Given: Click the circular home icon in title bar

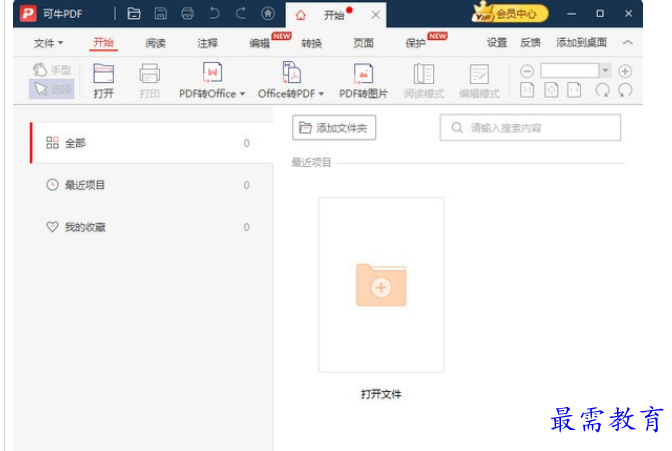Looking at the screenshot, I should [x=268, y=14].
